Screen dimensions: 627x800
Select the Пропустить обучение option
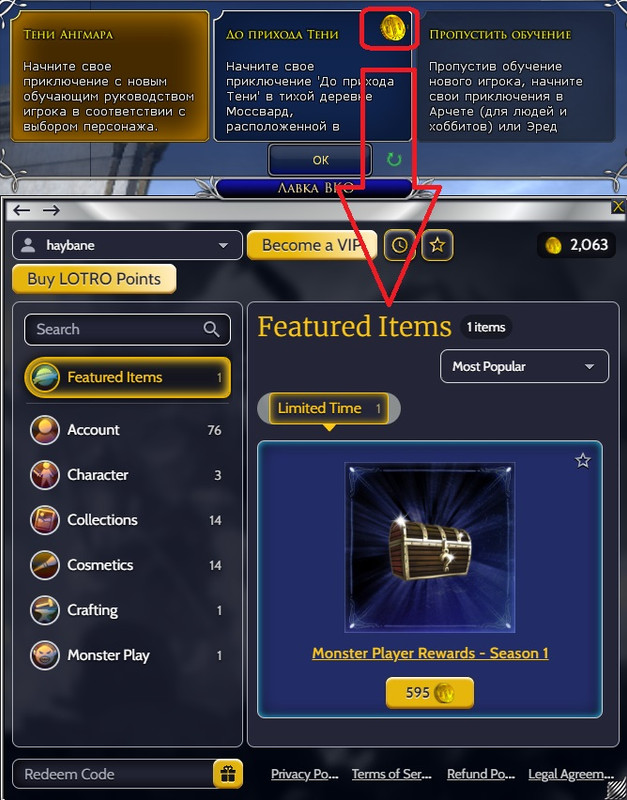[516, 76]
